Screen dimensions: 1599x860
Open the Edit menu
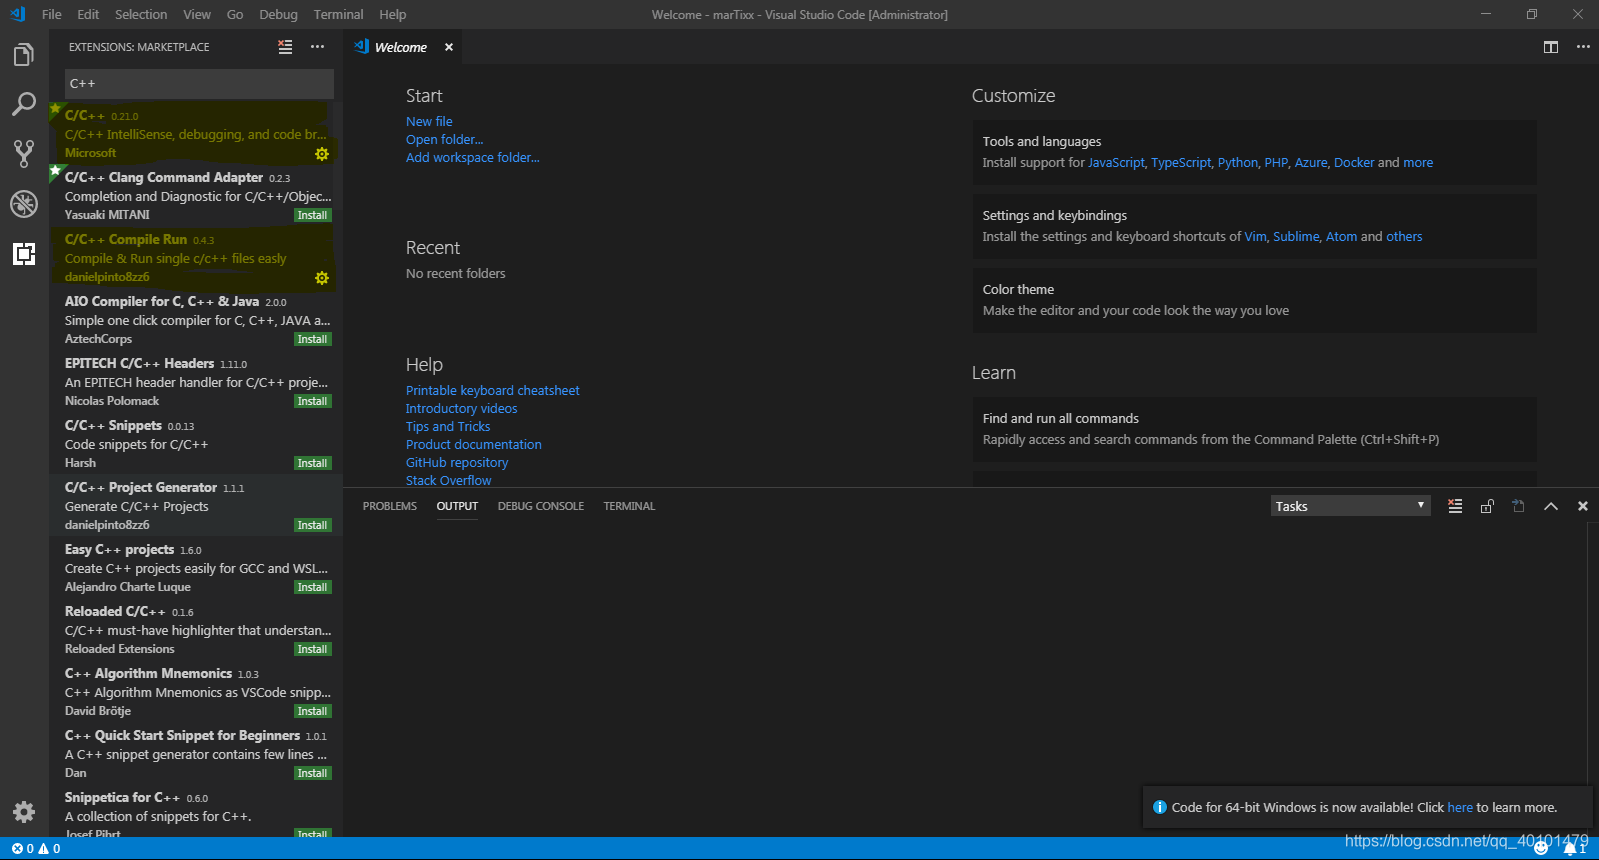click(88, 14)
